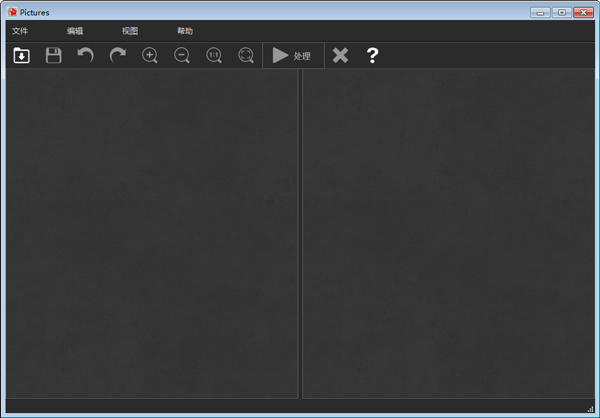Open the 视图 menu
Viewport: 600px width, 418px height.
click(x=130, y=31)
